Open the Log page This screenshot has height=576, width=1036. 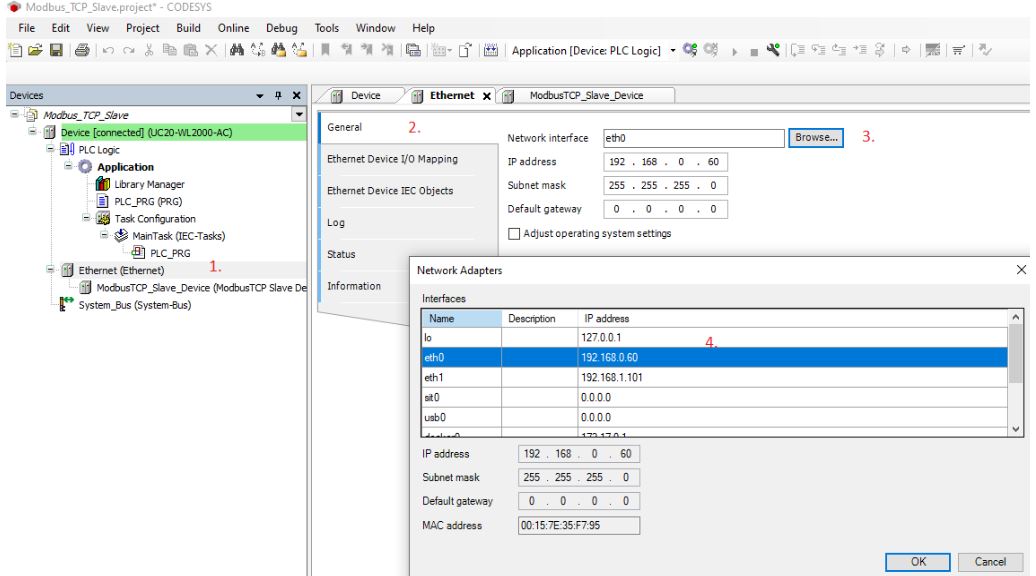point(336,223)
